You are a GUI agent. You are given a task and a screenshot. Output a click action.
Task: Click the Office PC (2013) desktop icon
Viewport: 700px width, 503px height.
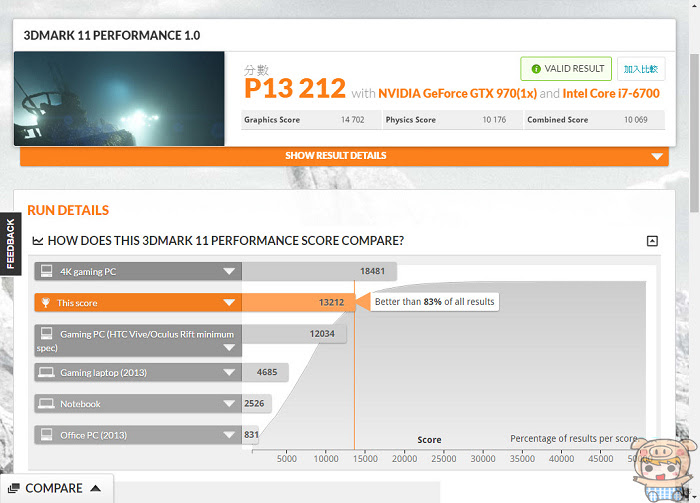tap(46, 434)
